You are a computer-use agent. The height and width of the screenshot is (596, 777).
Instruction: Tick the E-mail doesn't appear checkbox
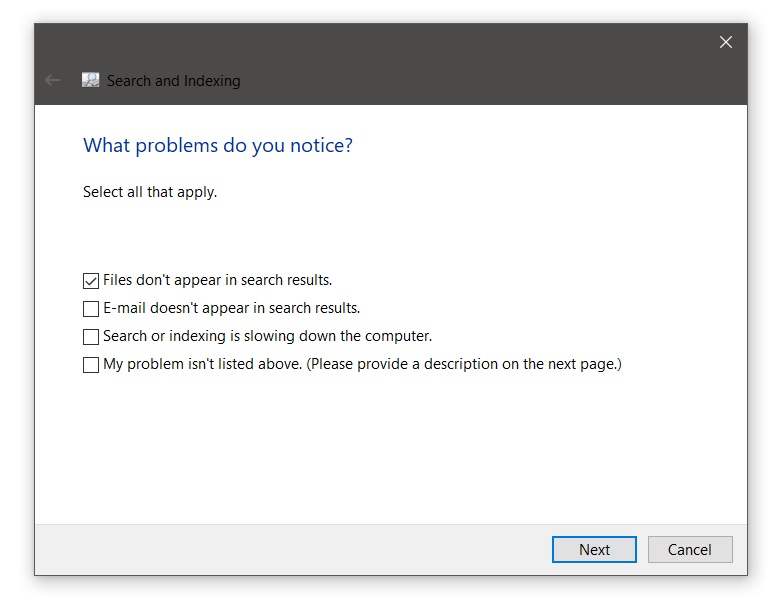coord(91,309)
